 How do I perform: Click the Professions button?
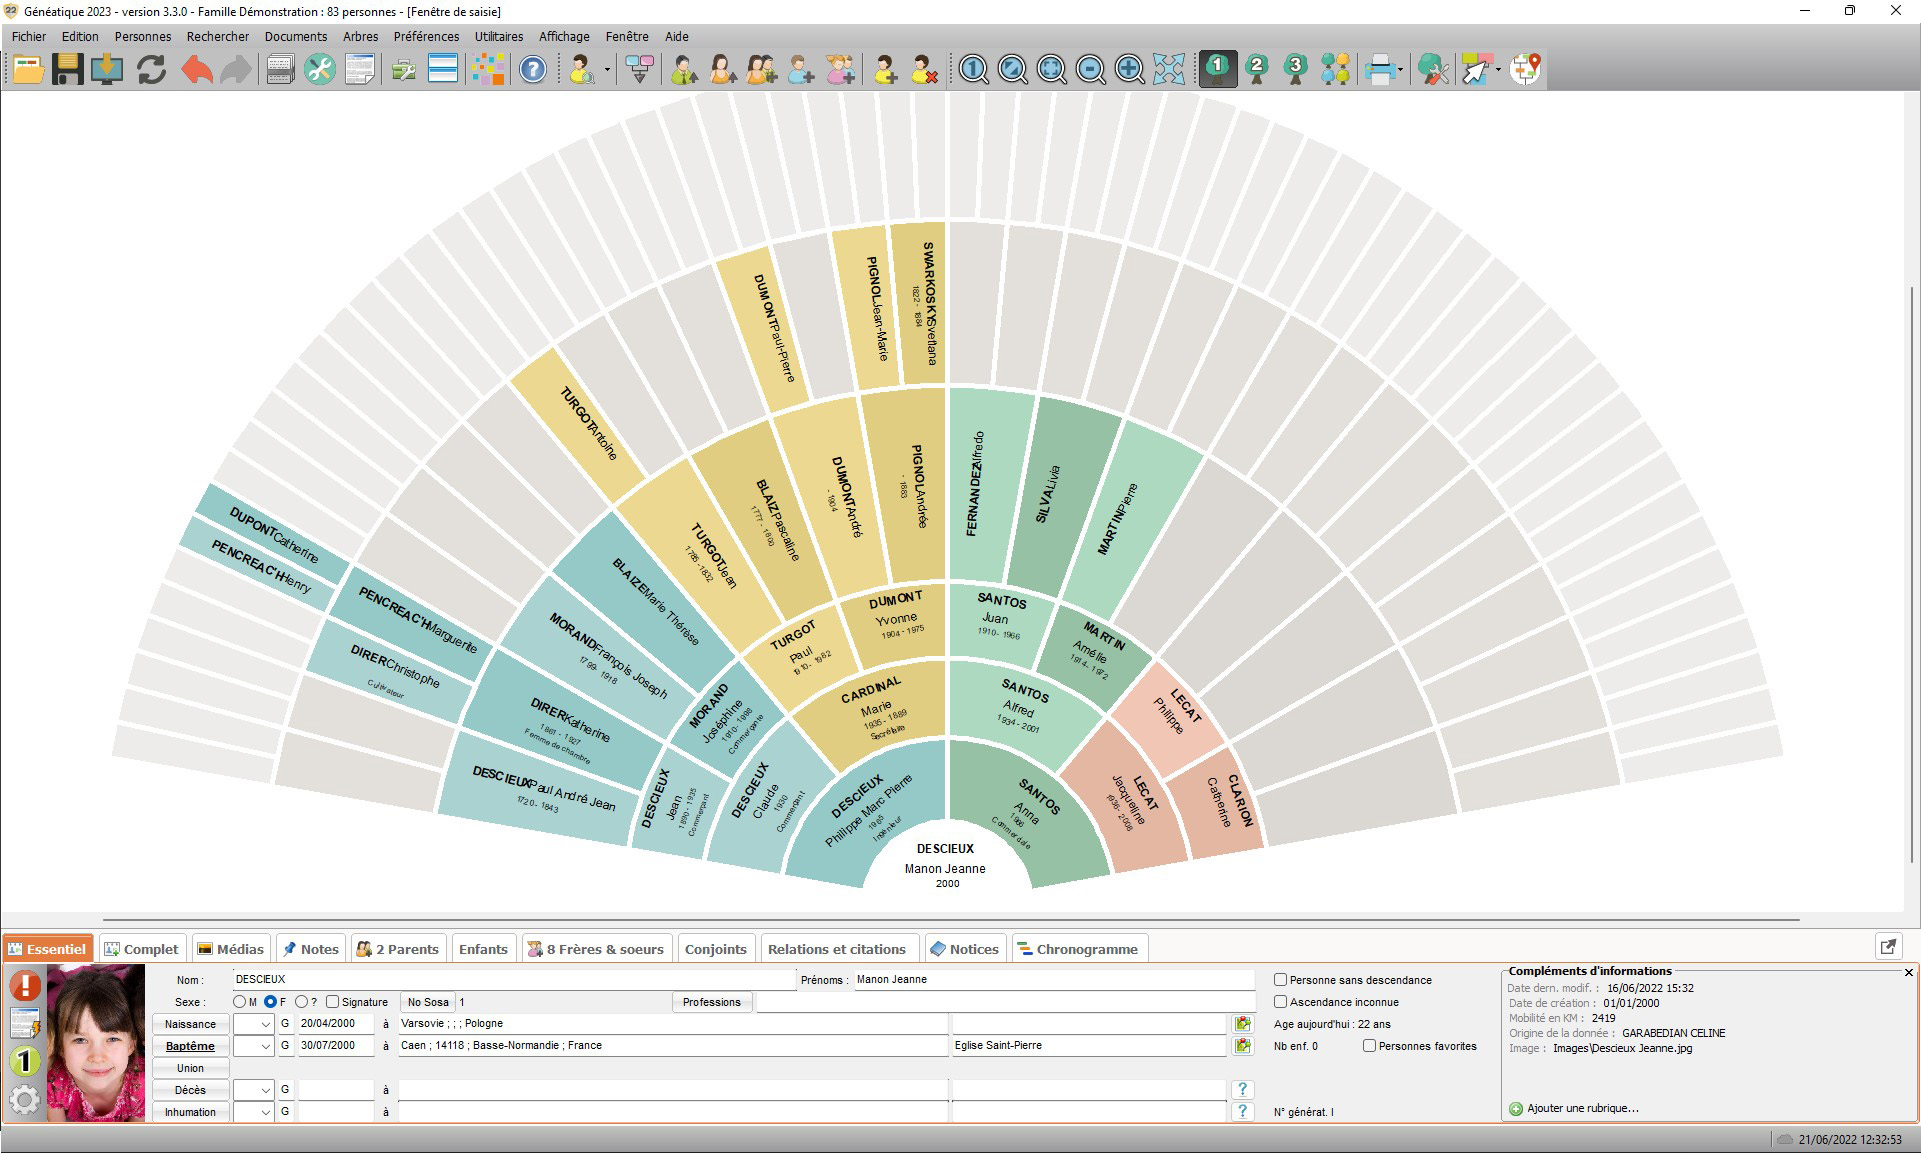pyautogui.click(x=711, y=1002)
